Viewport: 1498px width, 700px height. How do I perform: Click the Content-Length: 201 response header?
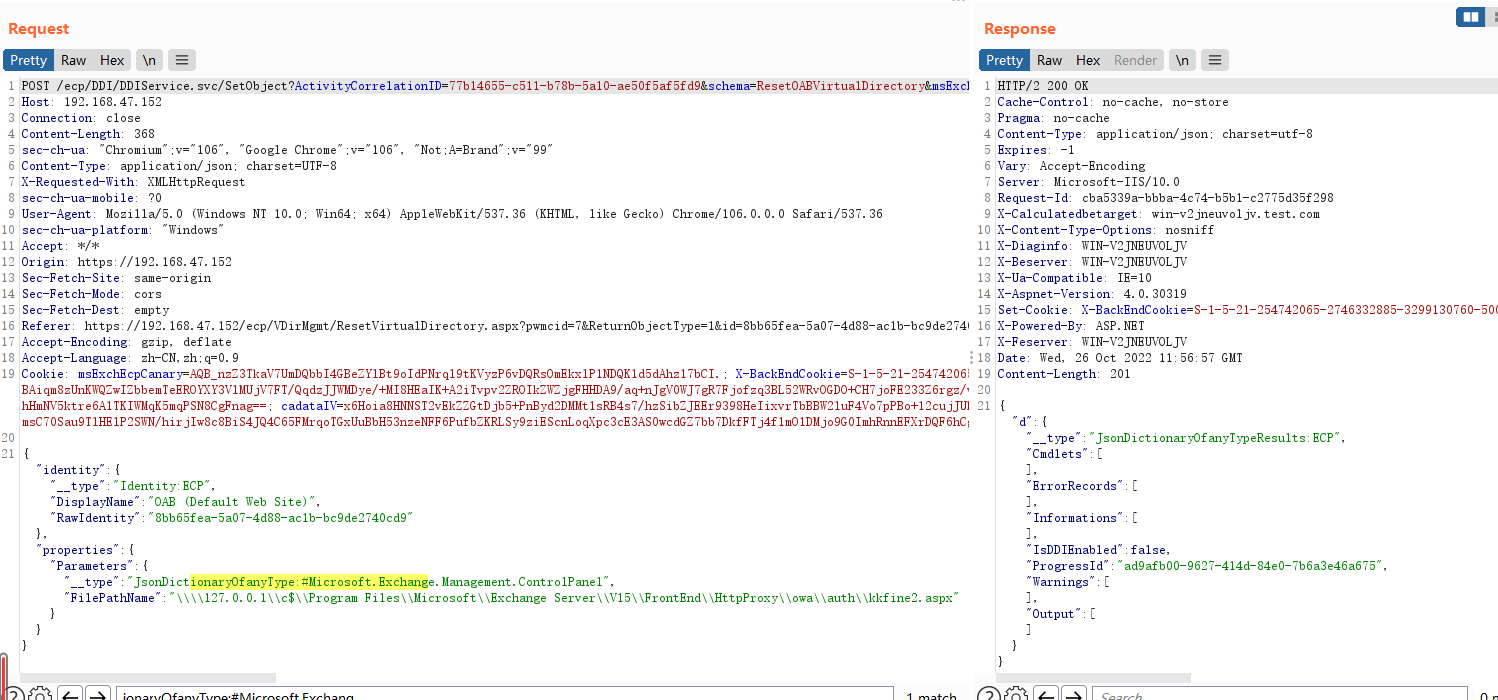(1063, 374)
